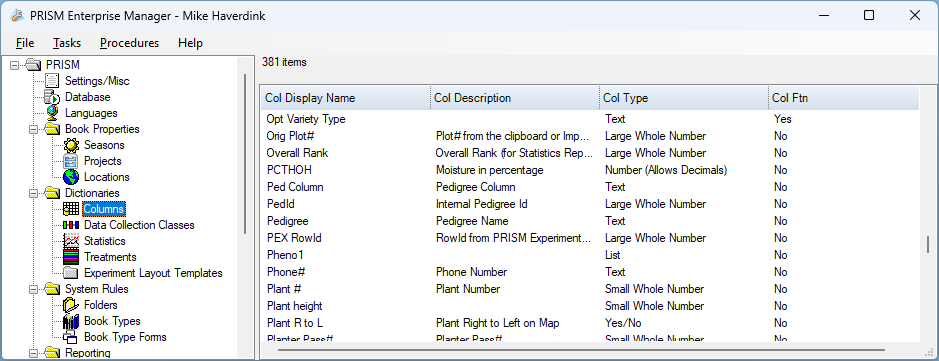
Task: Sort by Col Ftn header
Action: pyautogui.click(x=844, y=98)
